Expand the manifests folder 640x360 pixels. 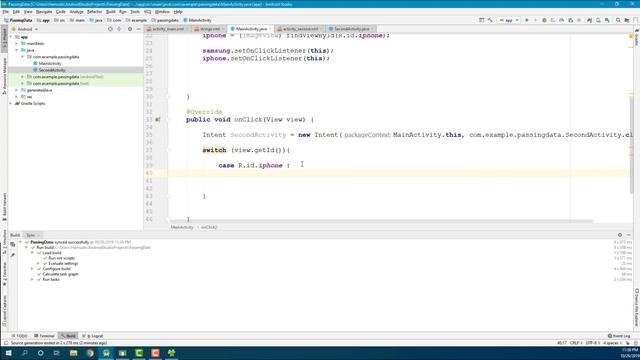[17, 43]
